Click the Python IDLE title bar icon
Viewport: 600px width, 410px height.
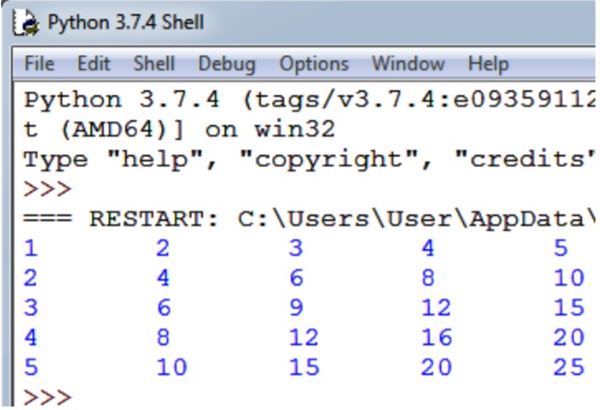coord(26,23)
